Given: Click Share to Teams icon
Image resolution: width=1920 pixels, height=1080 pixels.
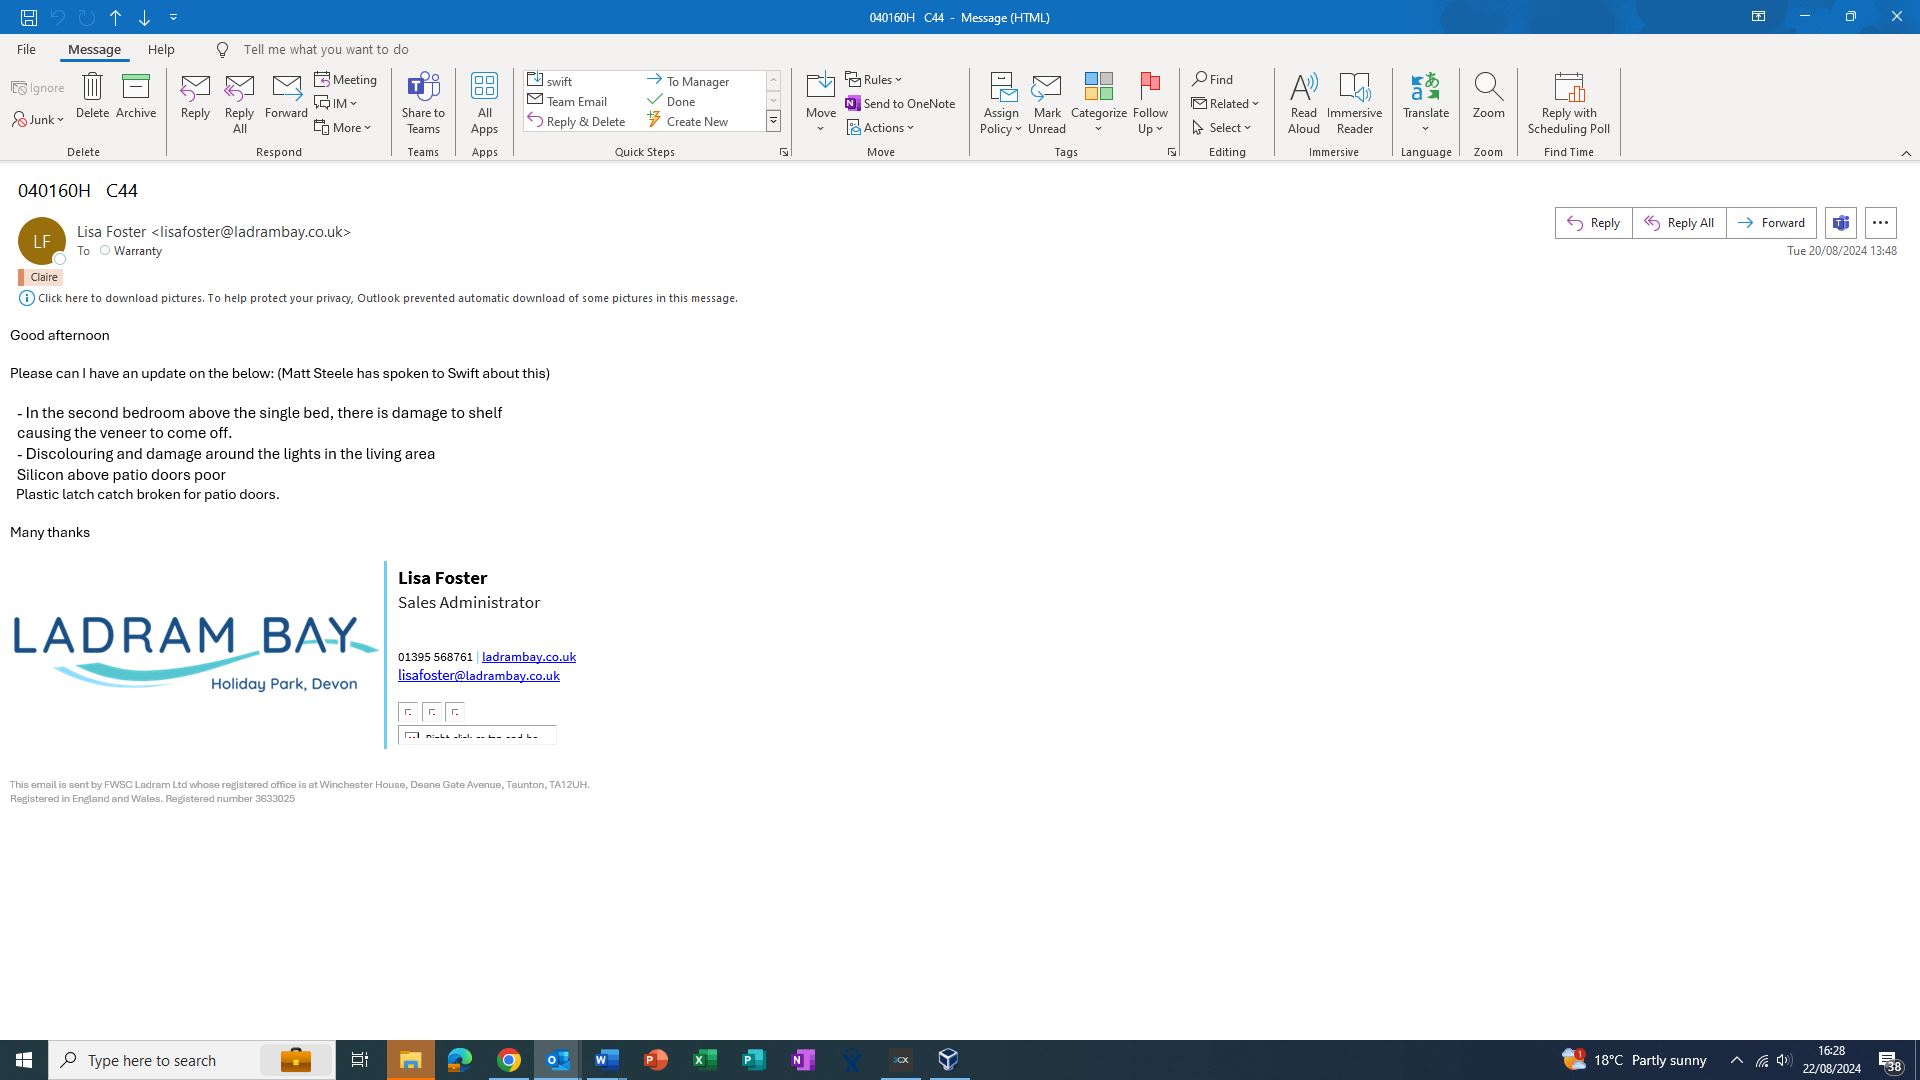Looking at the screenshot, I should (x=423, y=102).
